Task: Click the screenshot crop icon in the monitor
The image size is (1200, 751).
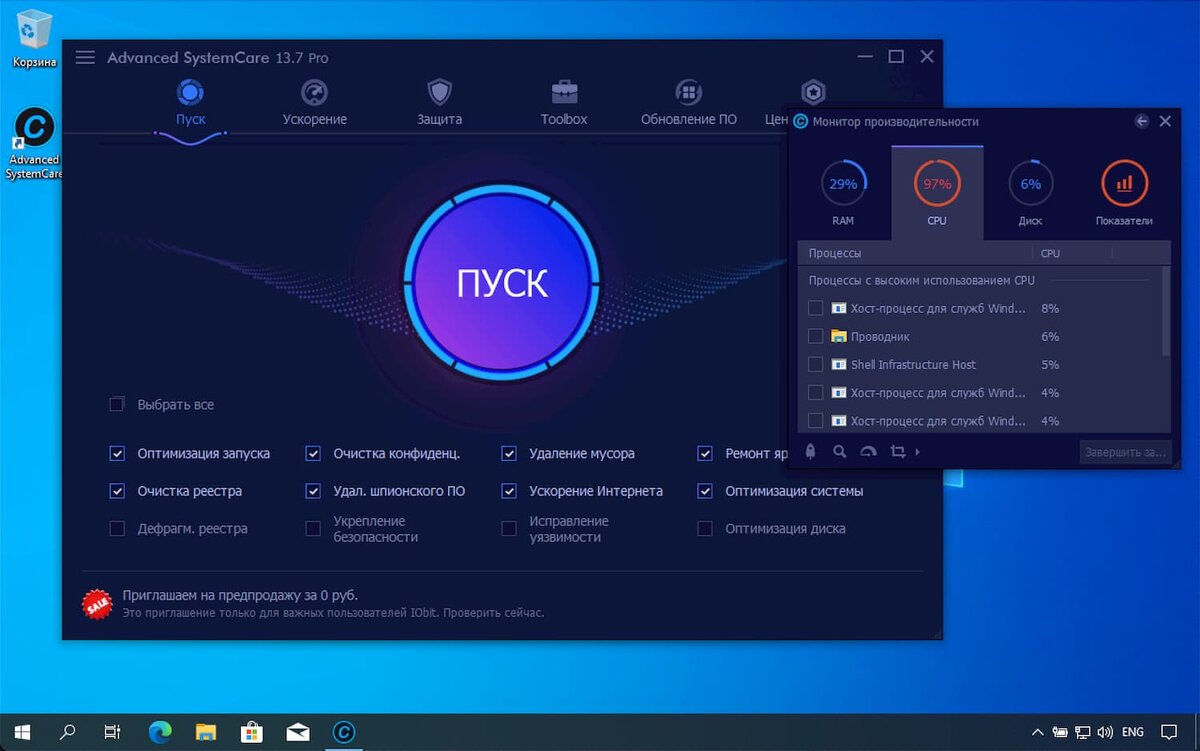Action: point(897,452)
